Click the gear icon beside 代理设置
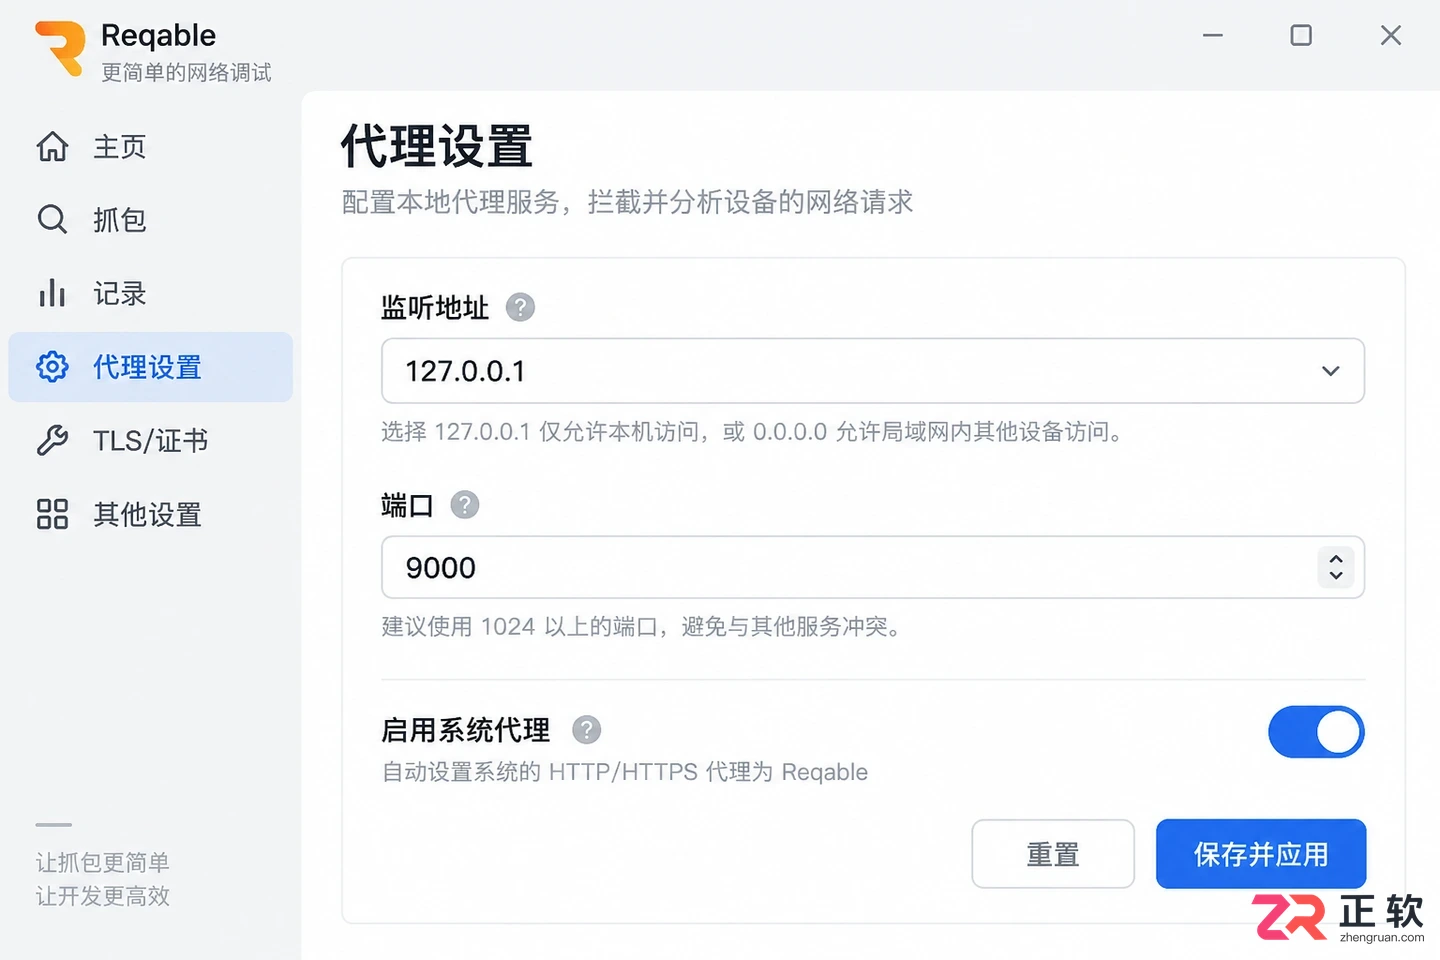The image size is (1440, 960). (52, 367)
